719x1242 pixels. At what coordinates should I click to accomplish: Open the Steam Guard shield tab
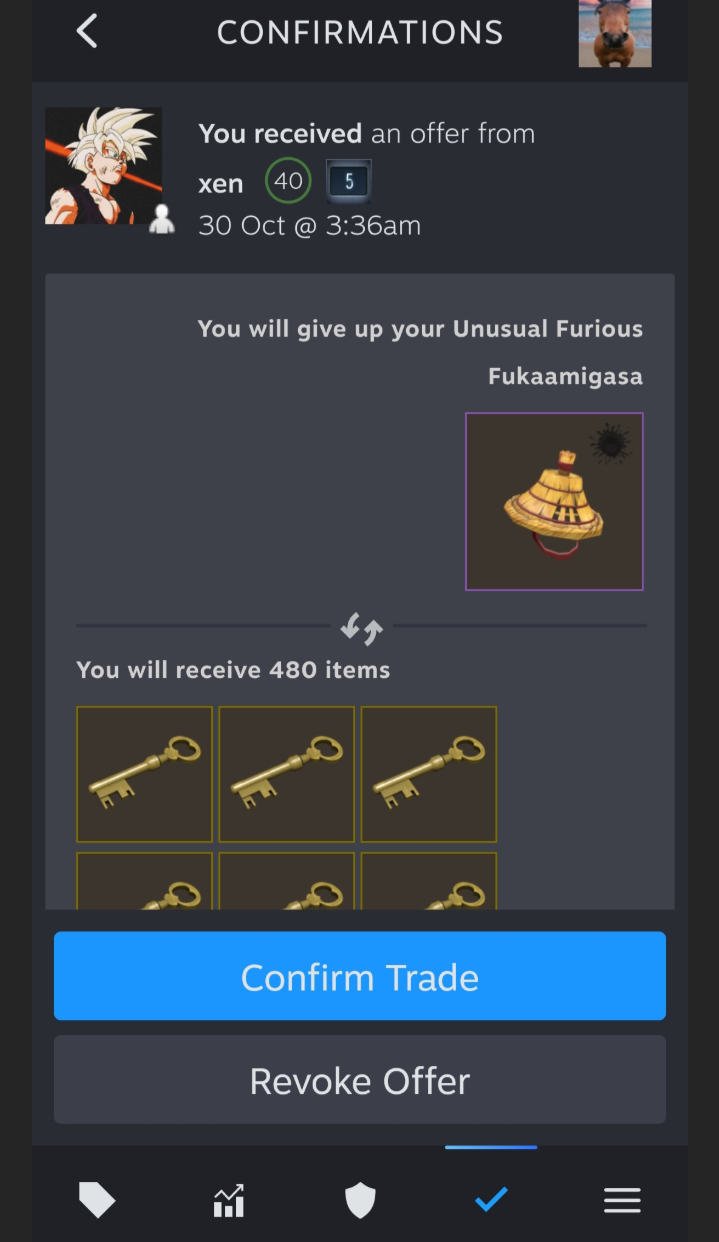pyautogui.click(x=360, y=1200)
